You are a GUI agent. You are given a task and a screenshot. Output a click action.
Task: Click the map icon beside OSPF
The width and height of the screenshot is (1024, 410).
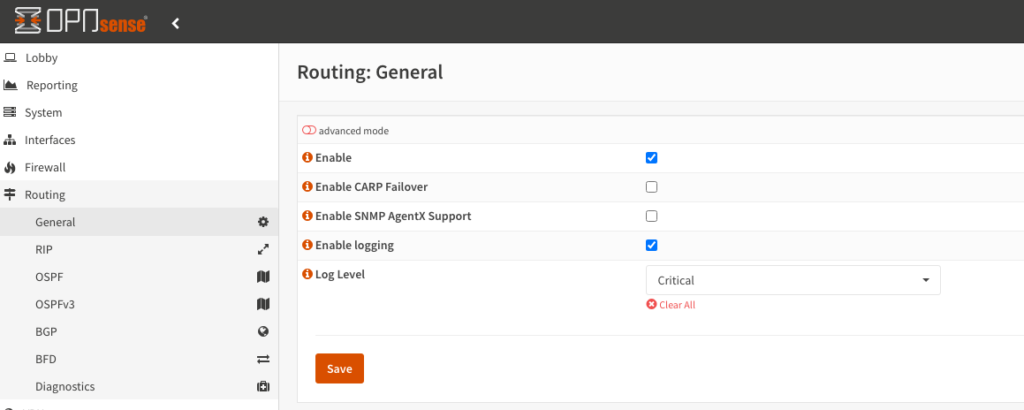pos(263,277)
